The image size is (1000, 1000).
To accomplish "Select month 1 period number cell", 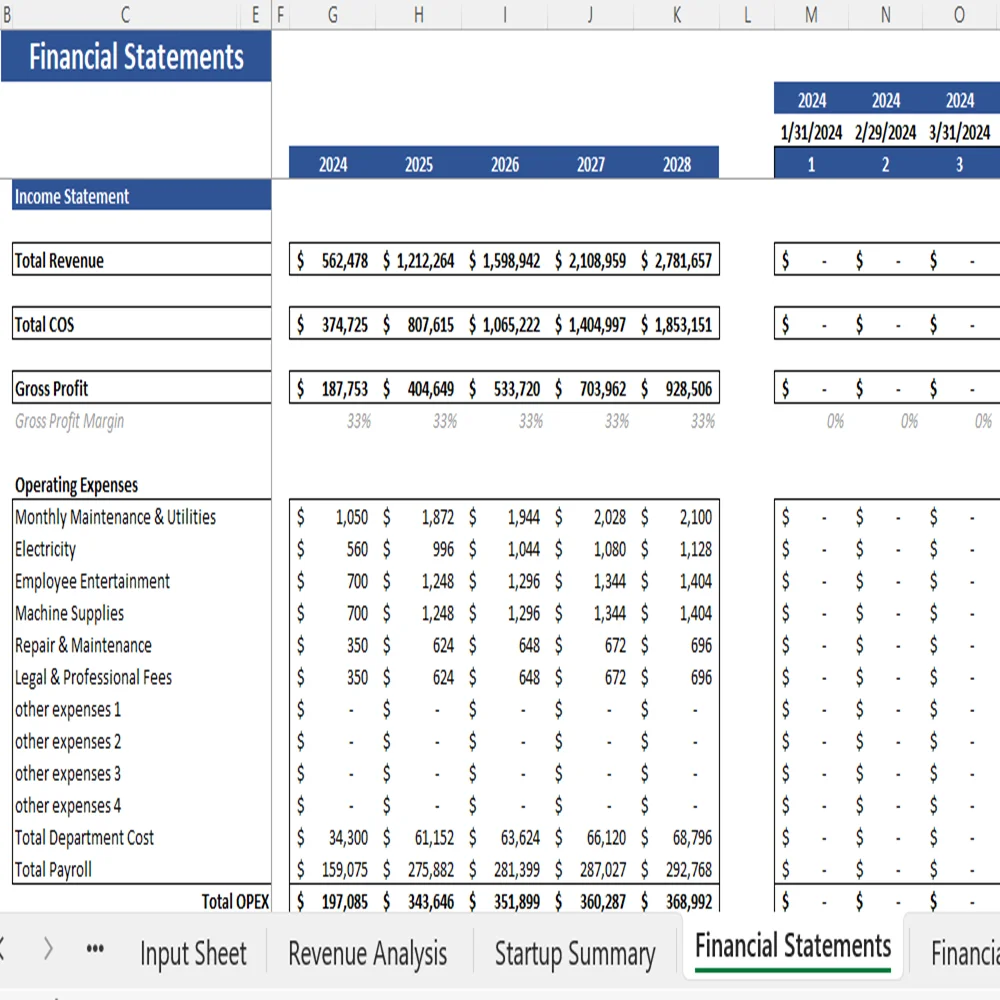I will coord(811,165).
